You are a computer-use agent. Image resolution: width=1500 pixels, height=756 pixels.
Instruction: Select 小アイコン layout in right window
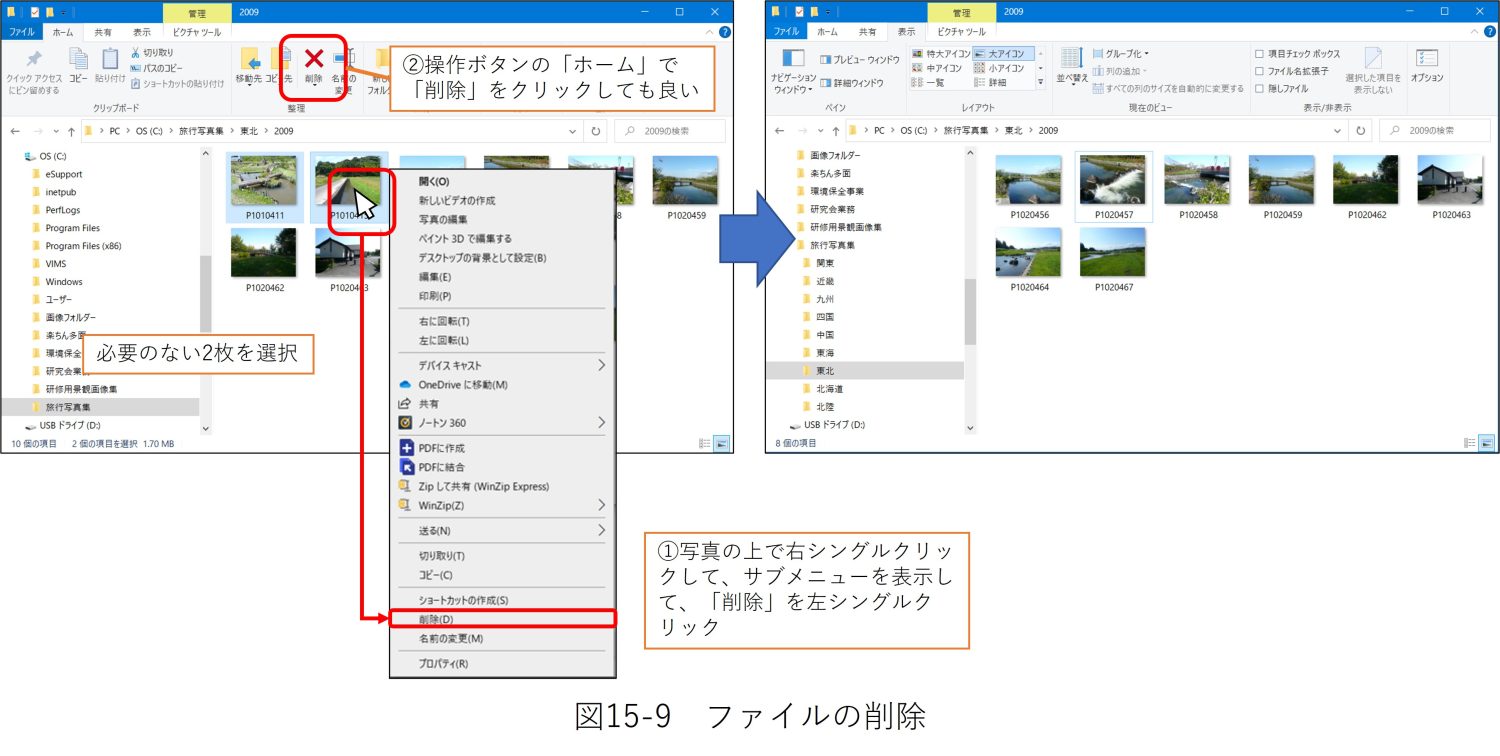[x=999, y=68]
